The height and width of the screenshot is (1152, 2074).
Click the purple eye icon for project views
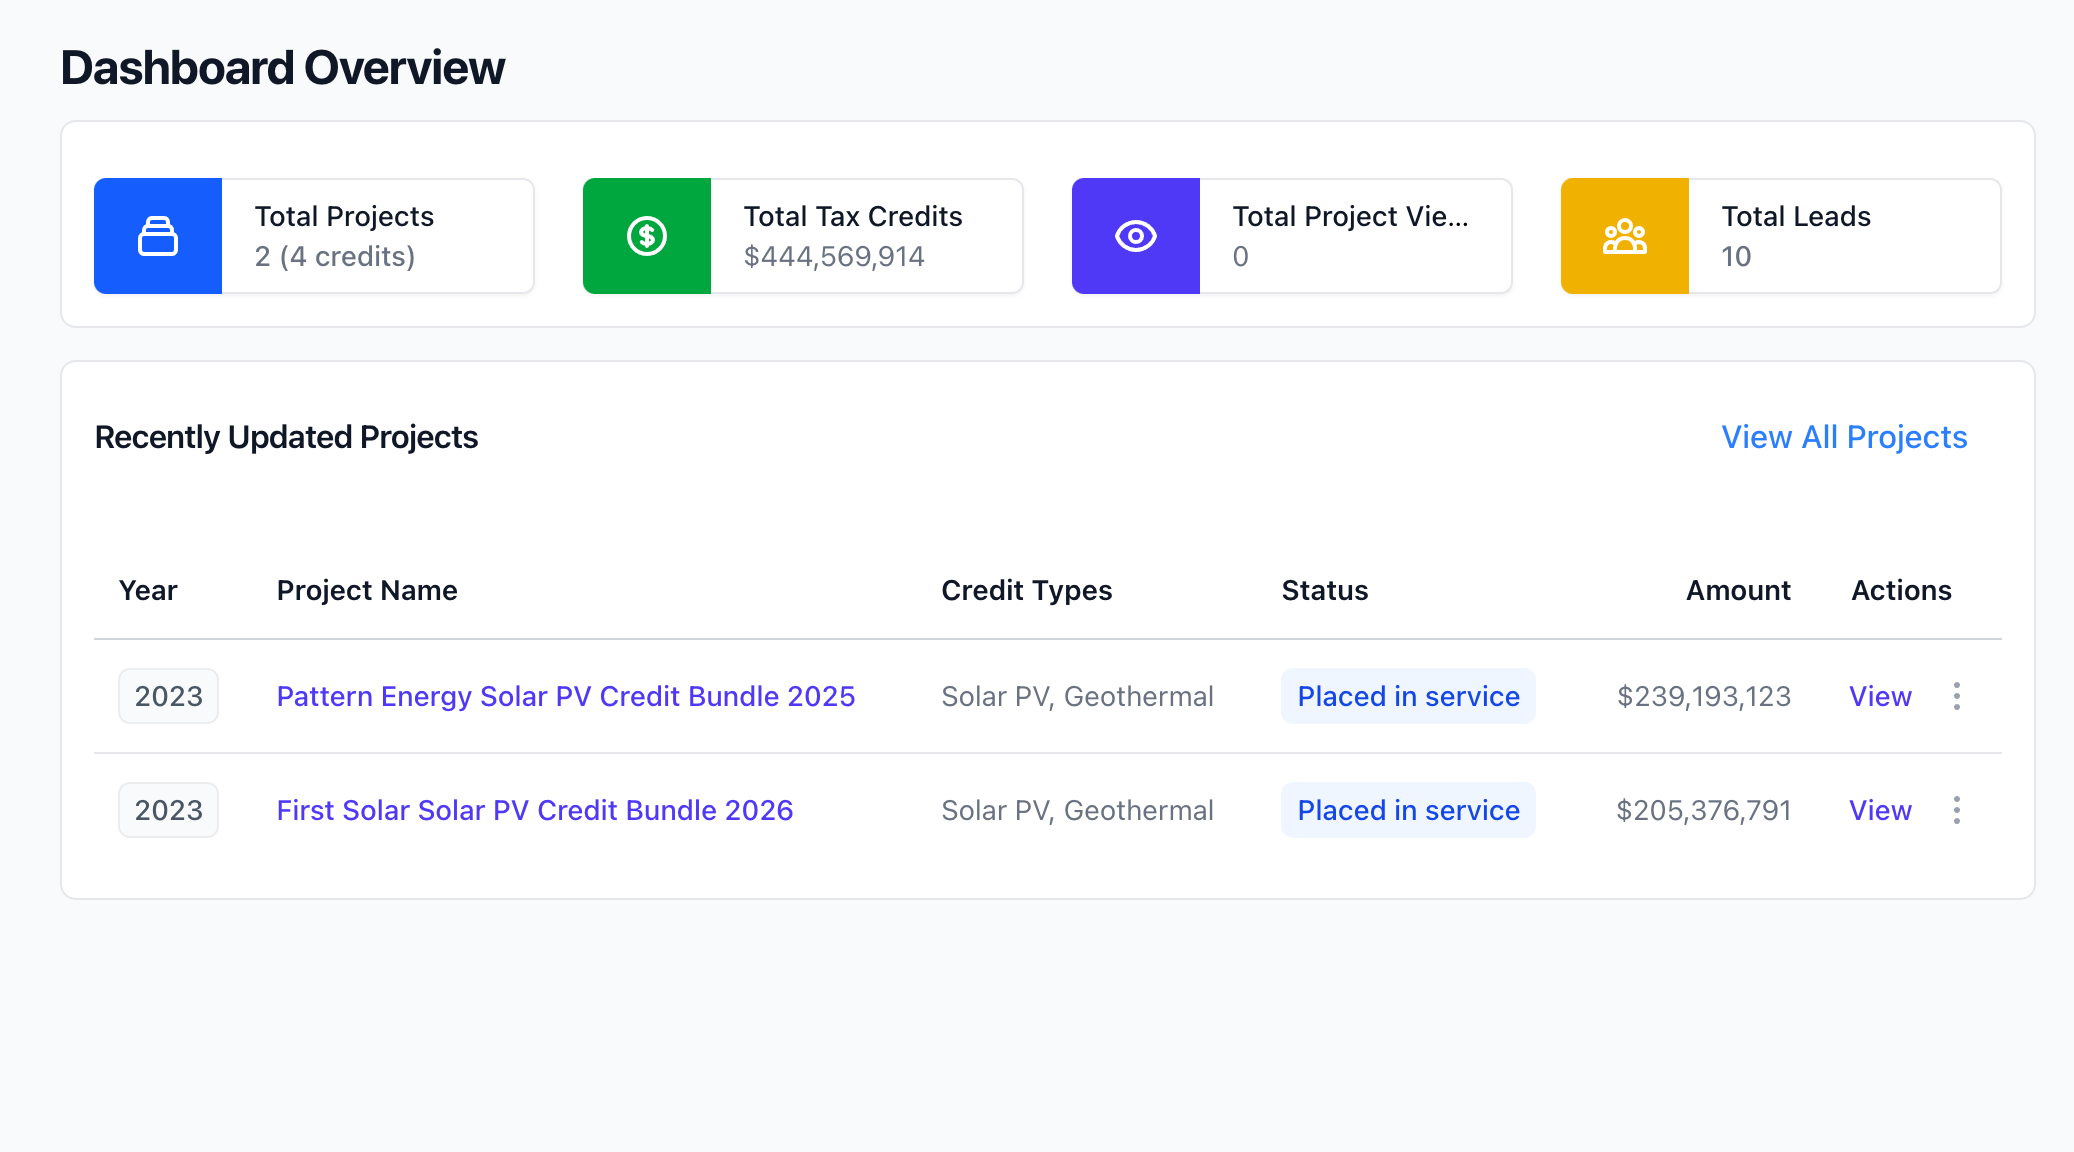click(x=1135, y=236)
